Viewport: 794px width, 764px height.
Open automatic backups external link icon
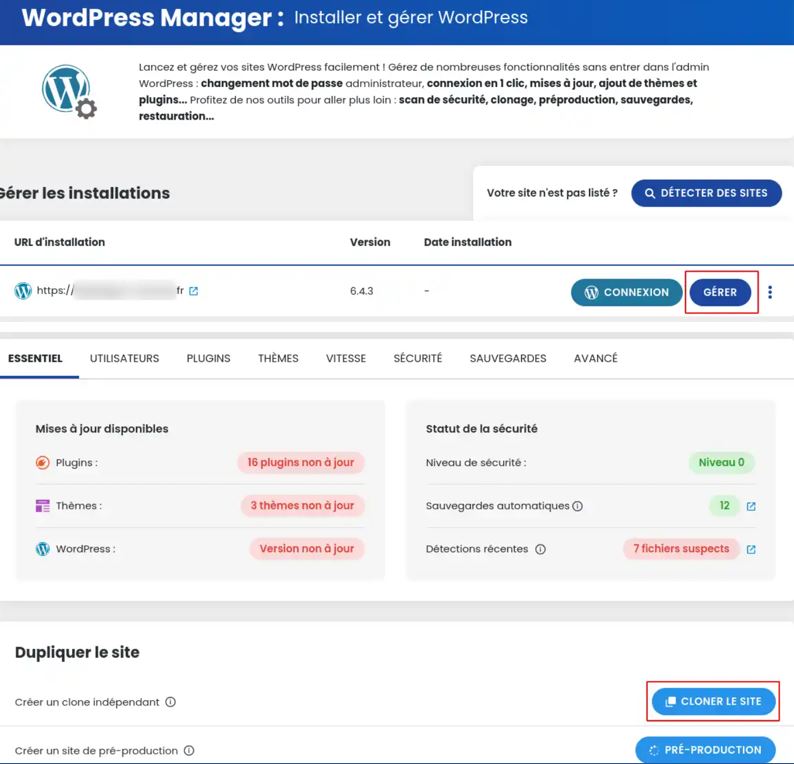(751, 506)
